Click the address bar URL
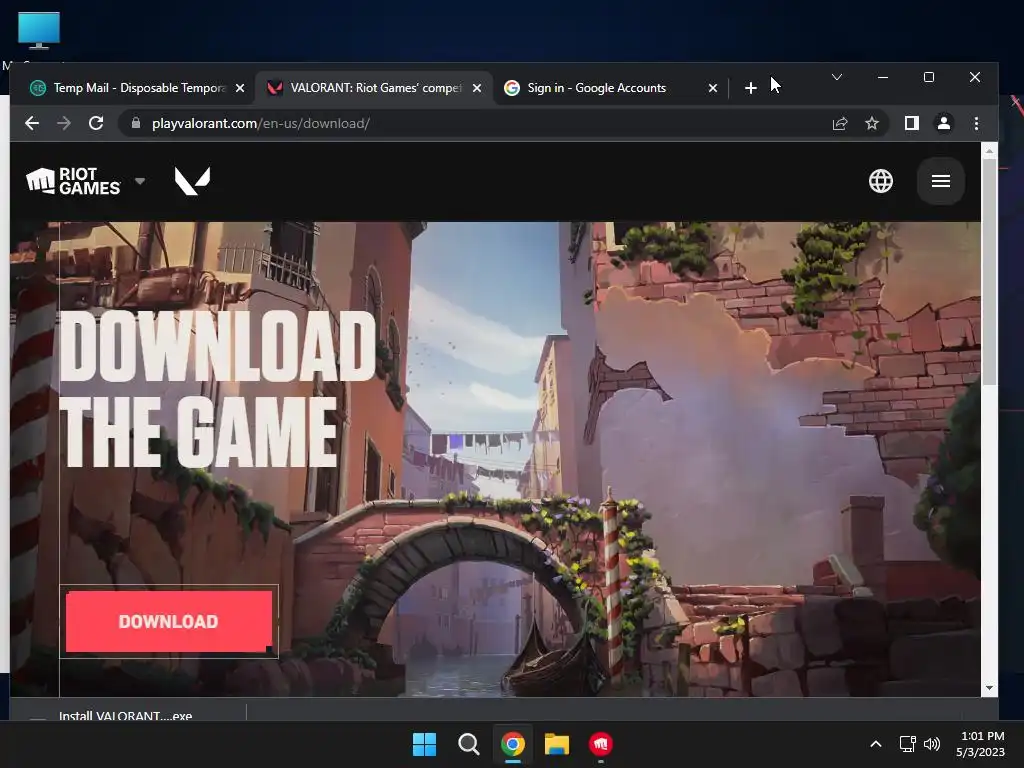Image resolution: width=1024 pixels, height=768 pixels. 261,123
